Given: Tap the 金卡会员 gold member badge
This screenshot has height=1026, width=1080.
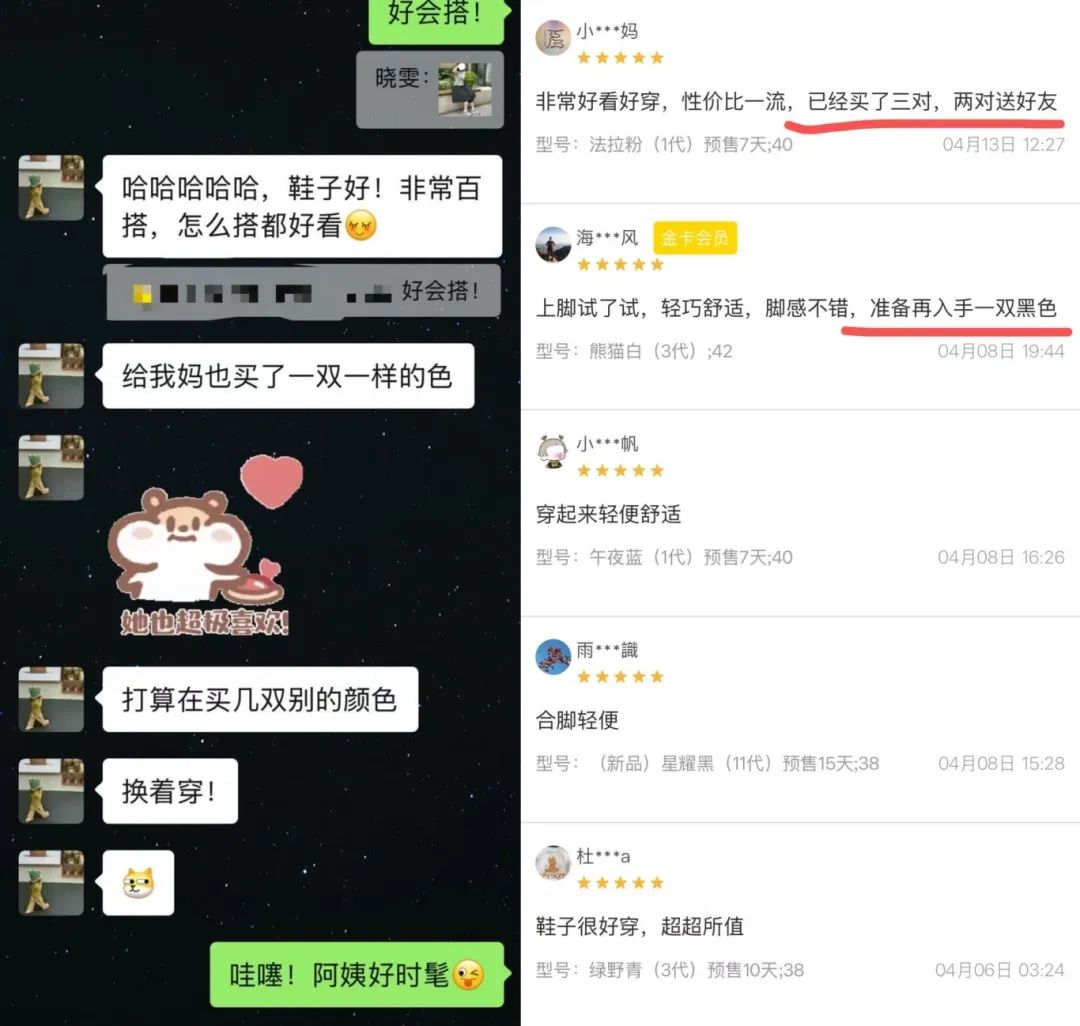Looking at the screenshot, I should [x=695, y=238].
